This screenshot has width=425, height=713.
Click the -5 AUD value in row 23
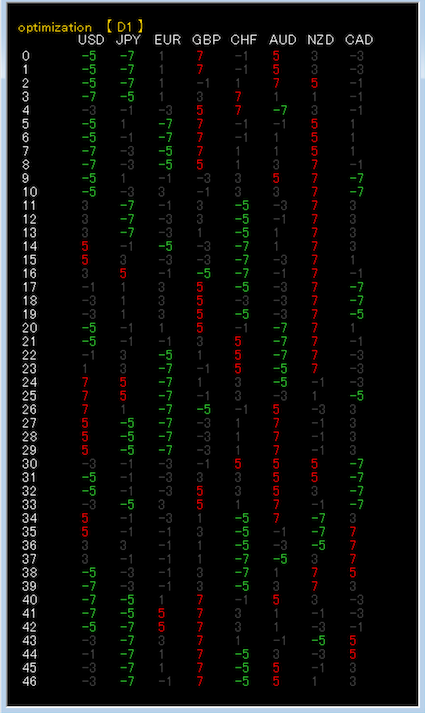(x=280, y=368)
